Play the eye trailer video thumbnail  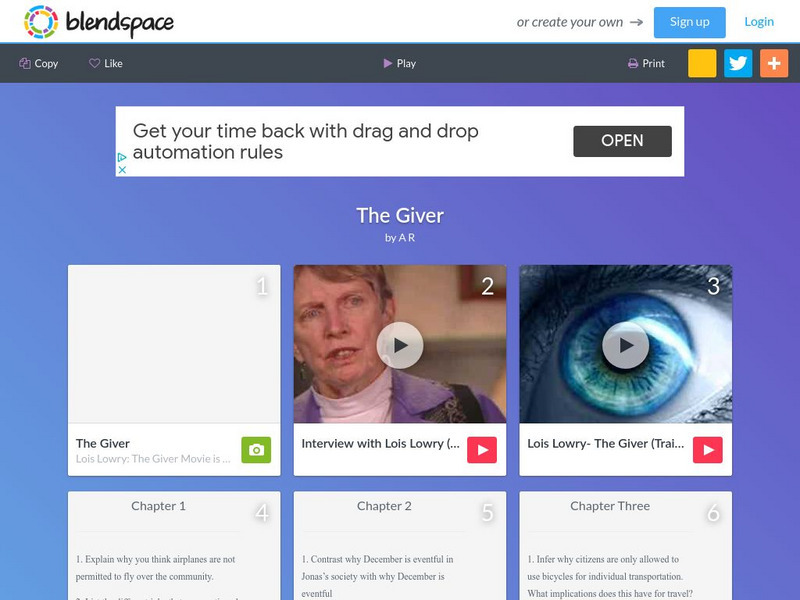pyautogui.click(x=626, y=345)
